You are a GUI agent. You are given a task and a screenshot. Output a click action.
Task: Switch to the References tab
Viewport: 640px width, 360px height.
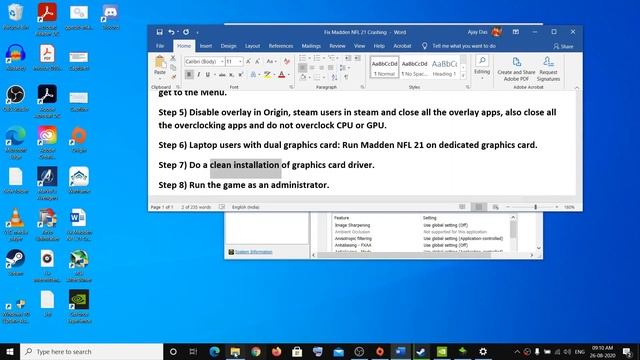point(281,46)
